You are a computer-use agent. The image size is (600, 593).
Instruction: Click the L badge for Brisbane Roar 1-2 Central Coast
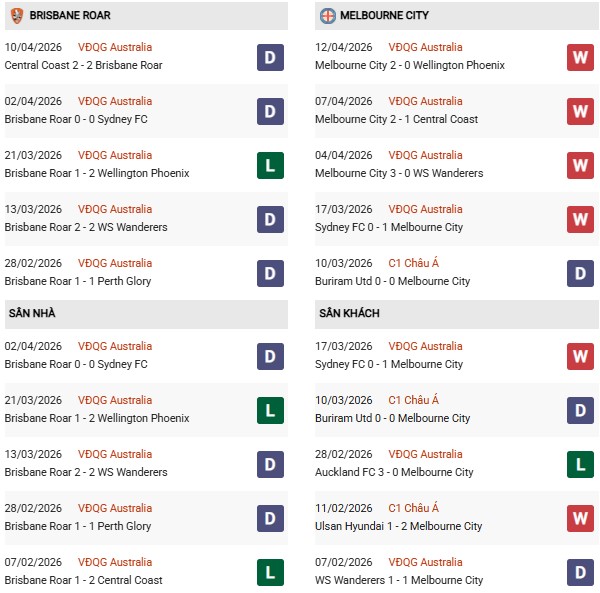click(x=269, y=572)
